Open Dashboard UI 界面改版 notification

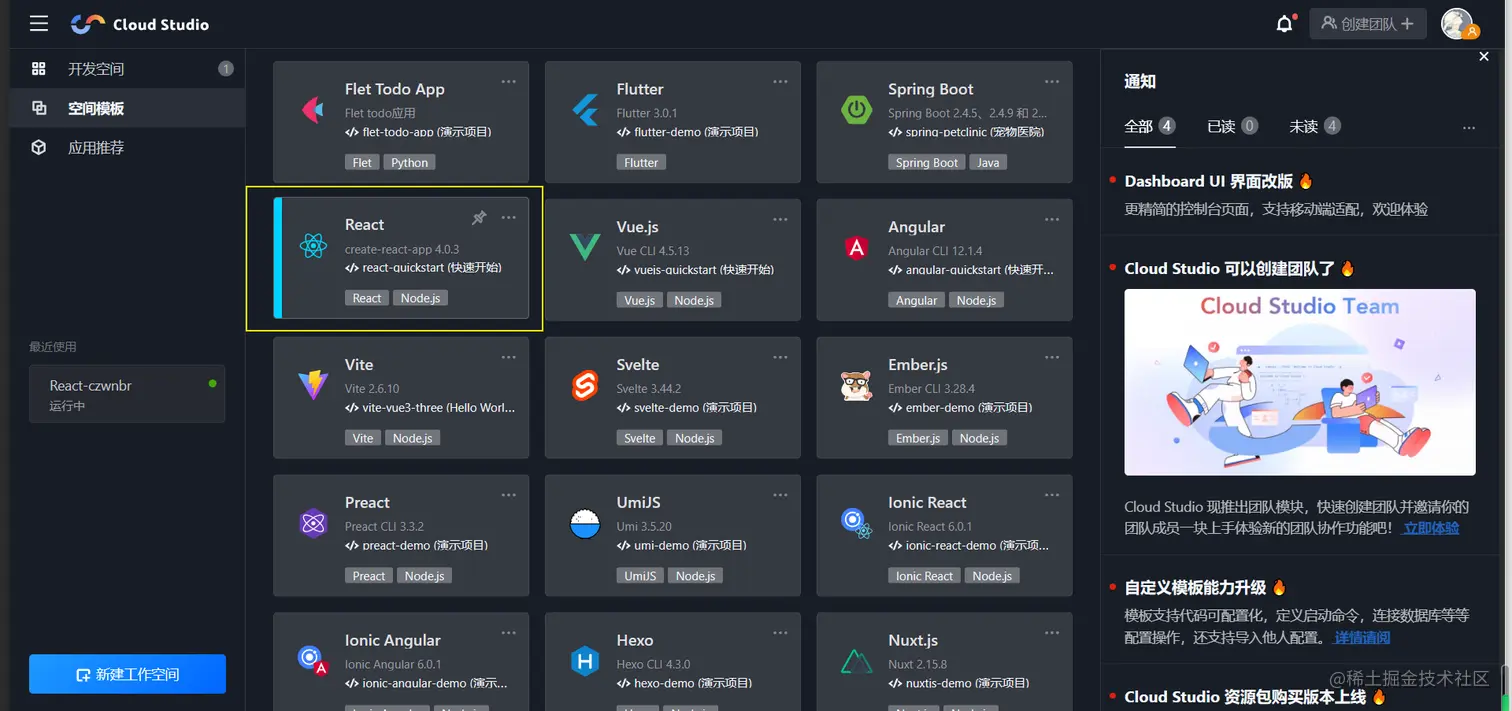1218,181
